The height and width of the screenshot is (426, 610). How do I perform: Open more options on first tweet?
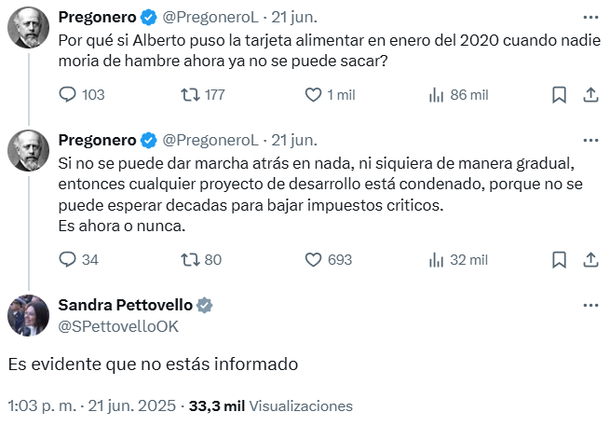589,17
